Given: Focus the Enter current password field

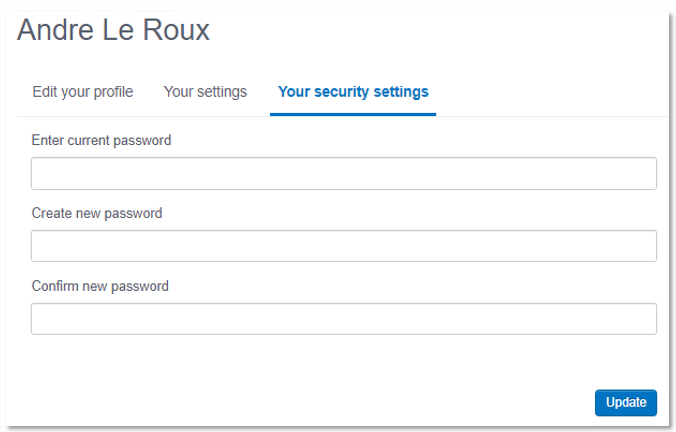Looking at the screenshot, I should pos(344,173).
